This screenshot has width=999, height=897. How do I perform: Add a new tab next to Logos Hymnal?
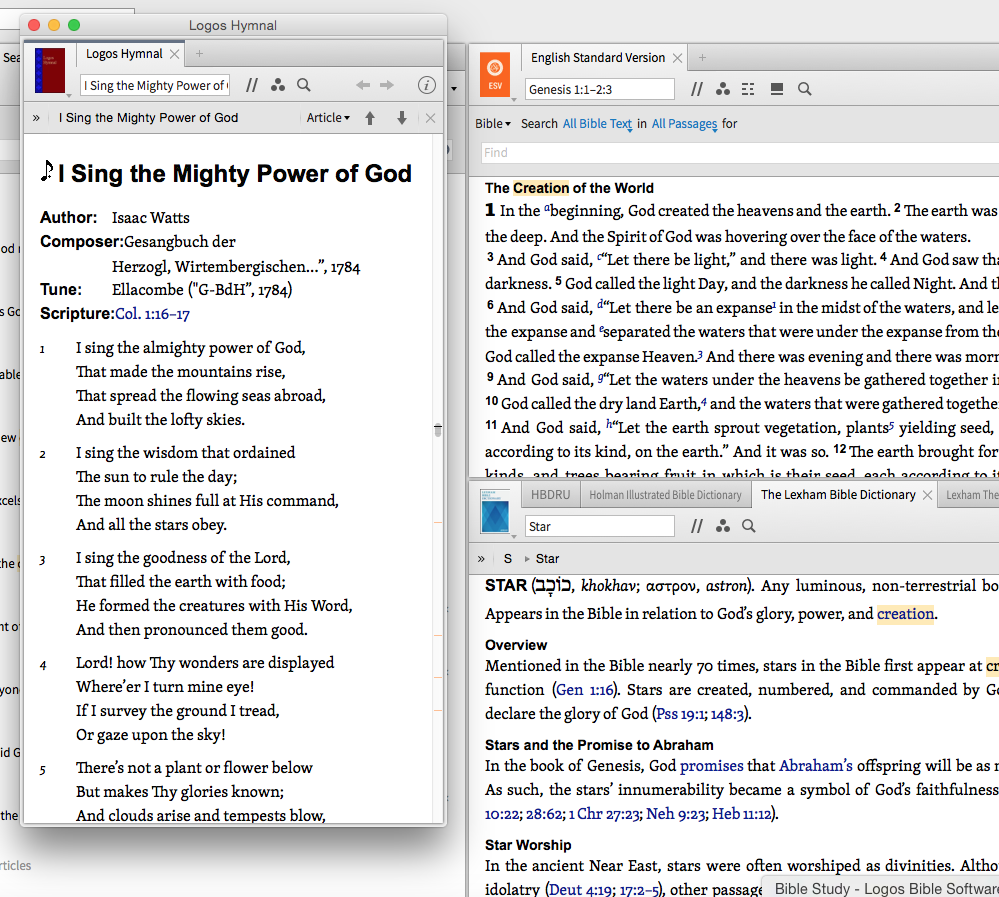[x=199, y=54]
